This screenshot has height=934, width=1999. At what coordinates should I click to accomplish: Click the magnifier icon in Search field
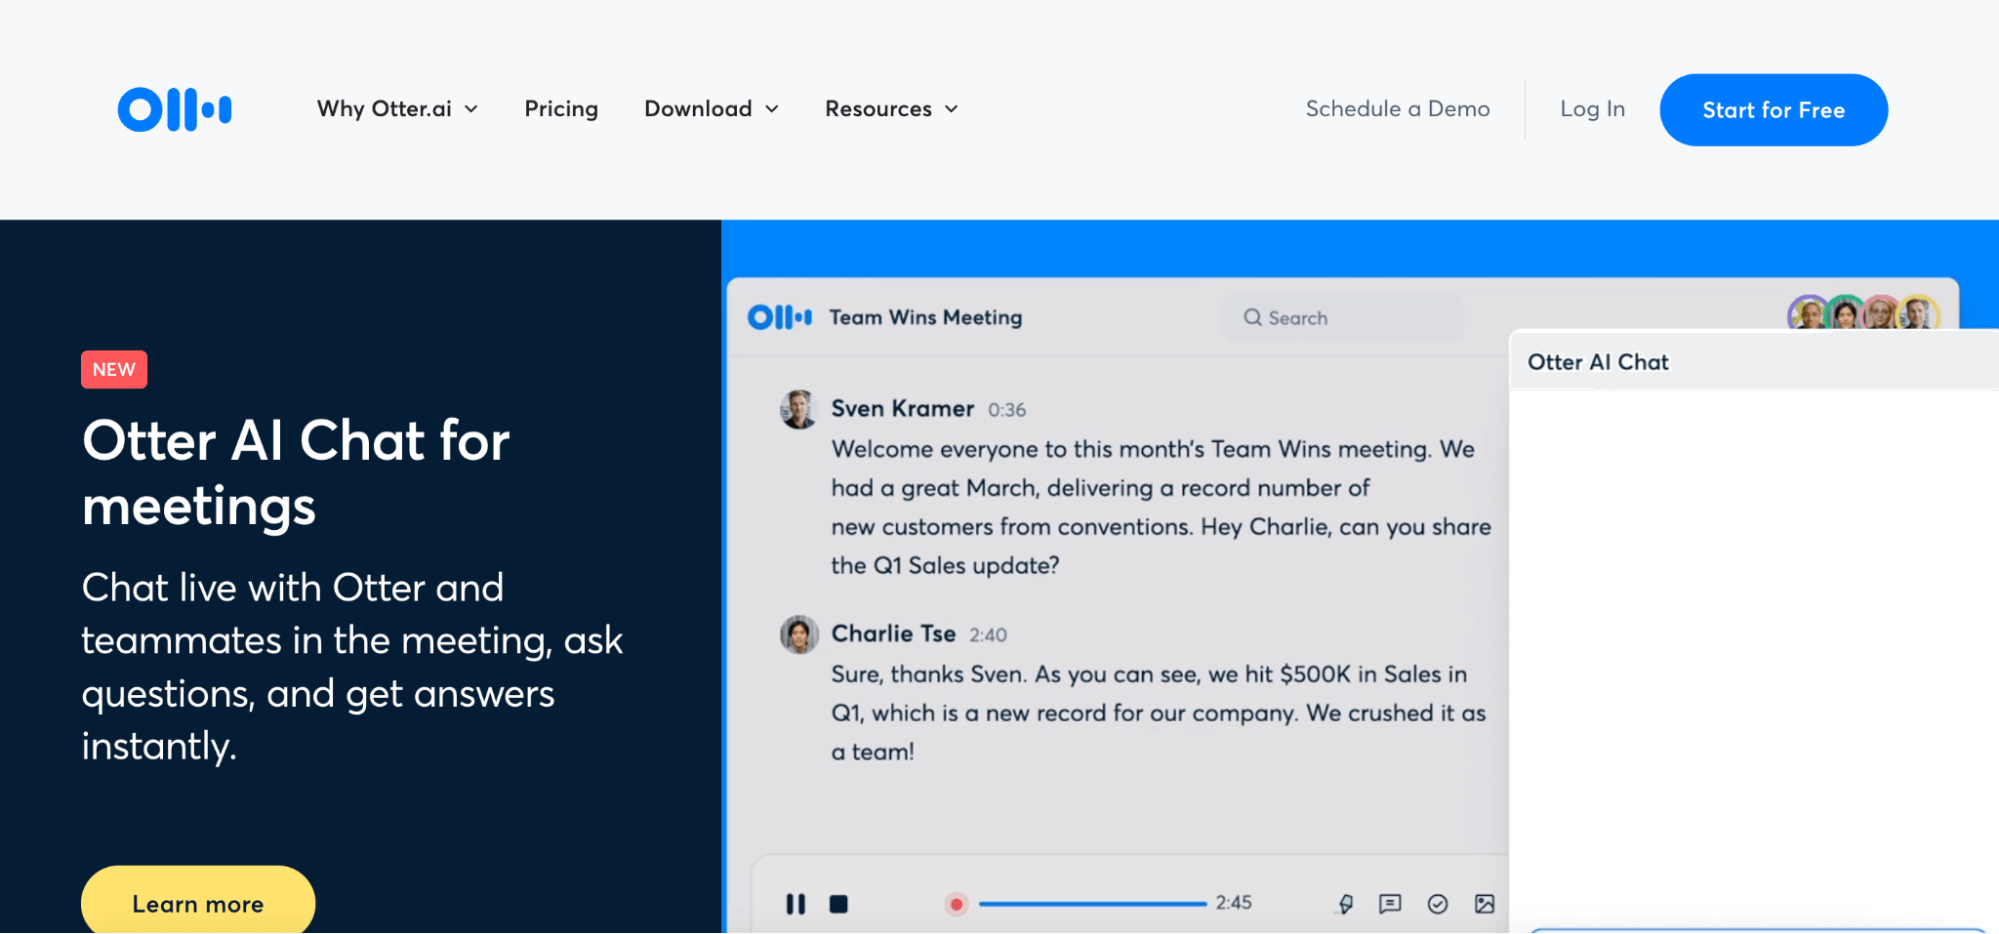pos(1252,318)
